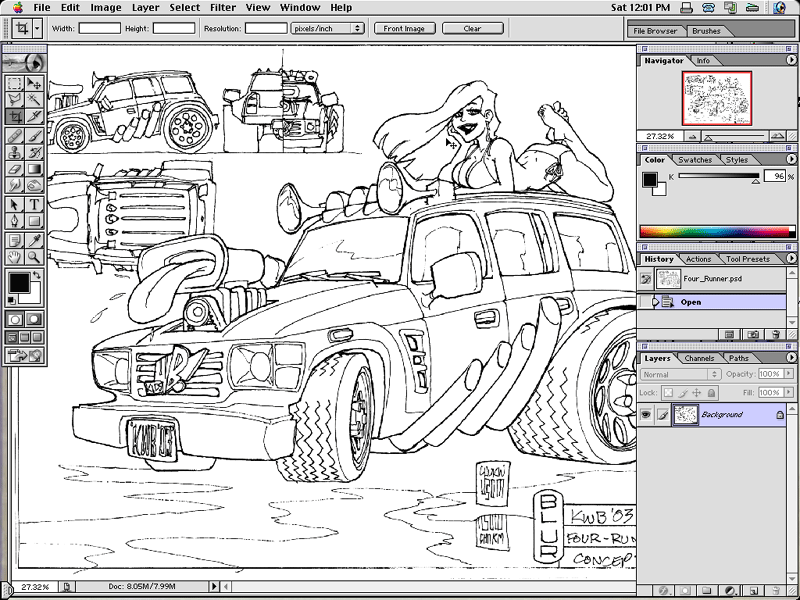The width and height of the screenshot is (800, 600).
Task: Select the Magic Wand tool
Action: (x=34, y=100)
